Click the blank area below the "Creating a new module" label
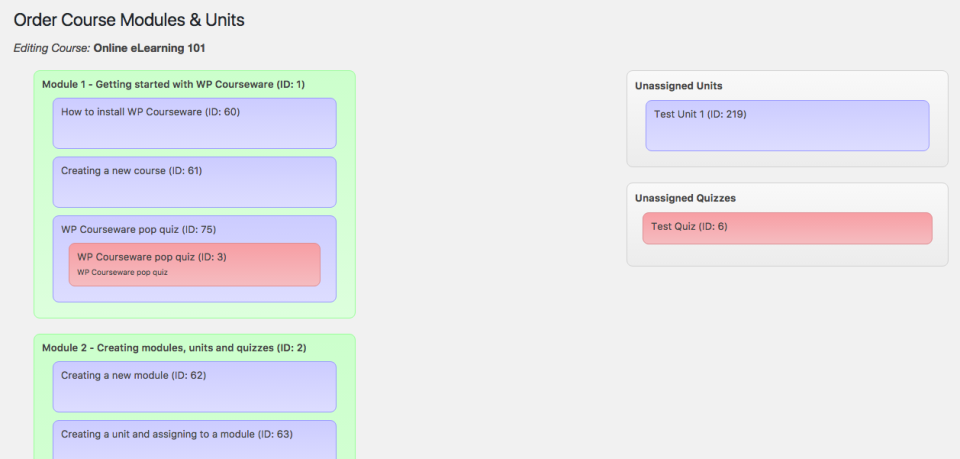The height and width of the screenshot is (459, 960). click(194, 397)
